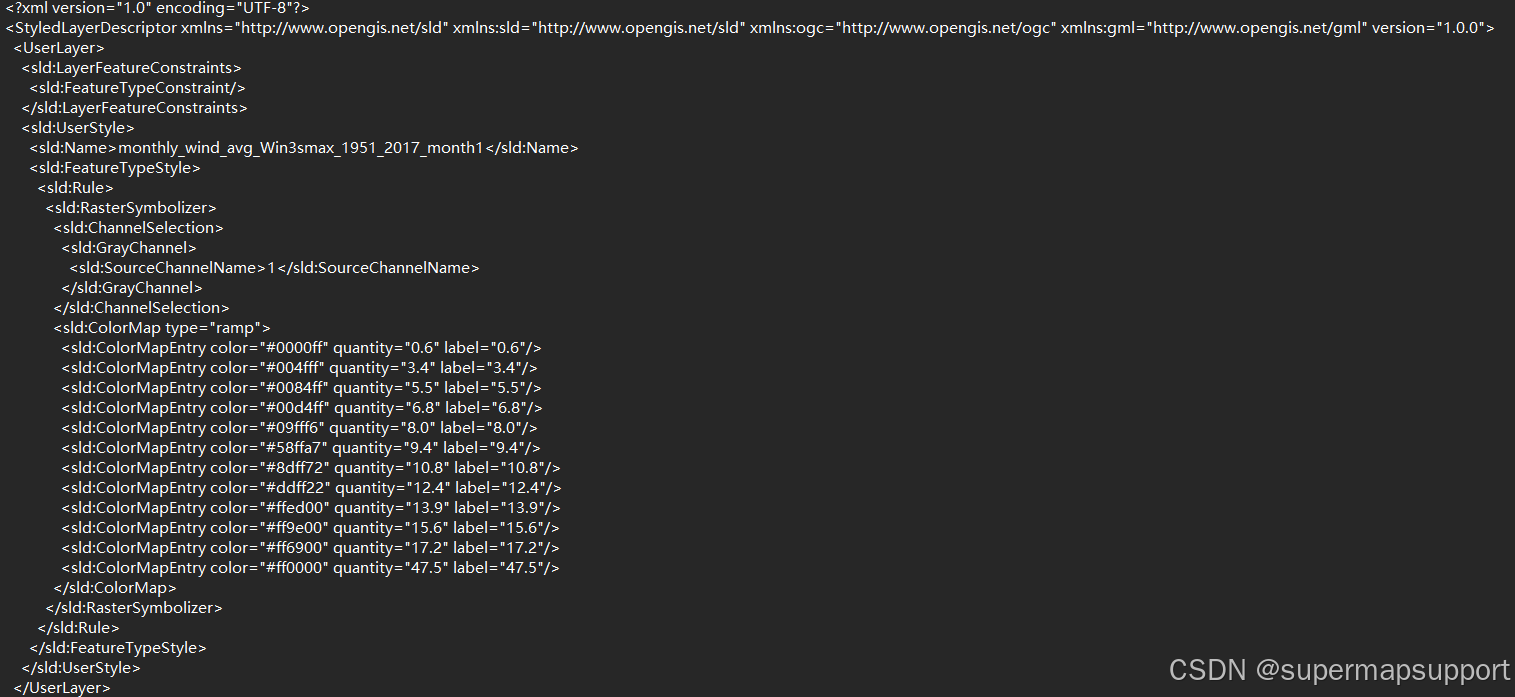Click the opening <sld:GrayChannel> tag
The image size is (1515, 697).
[x=128, y=248]
